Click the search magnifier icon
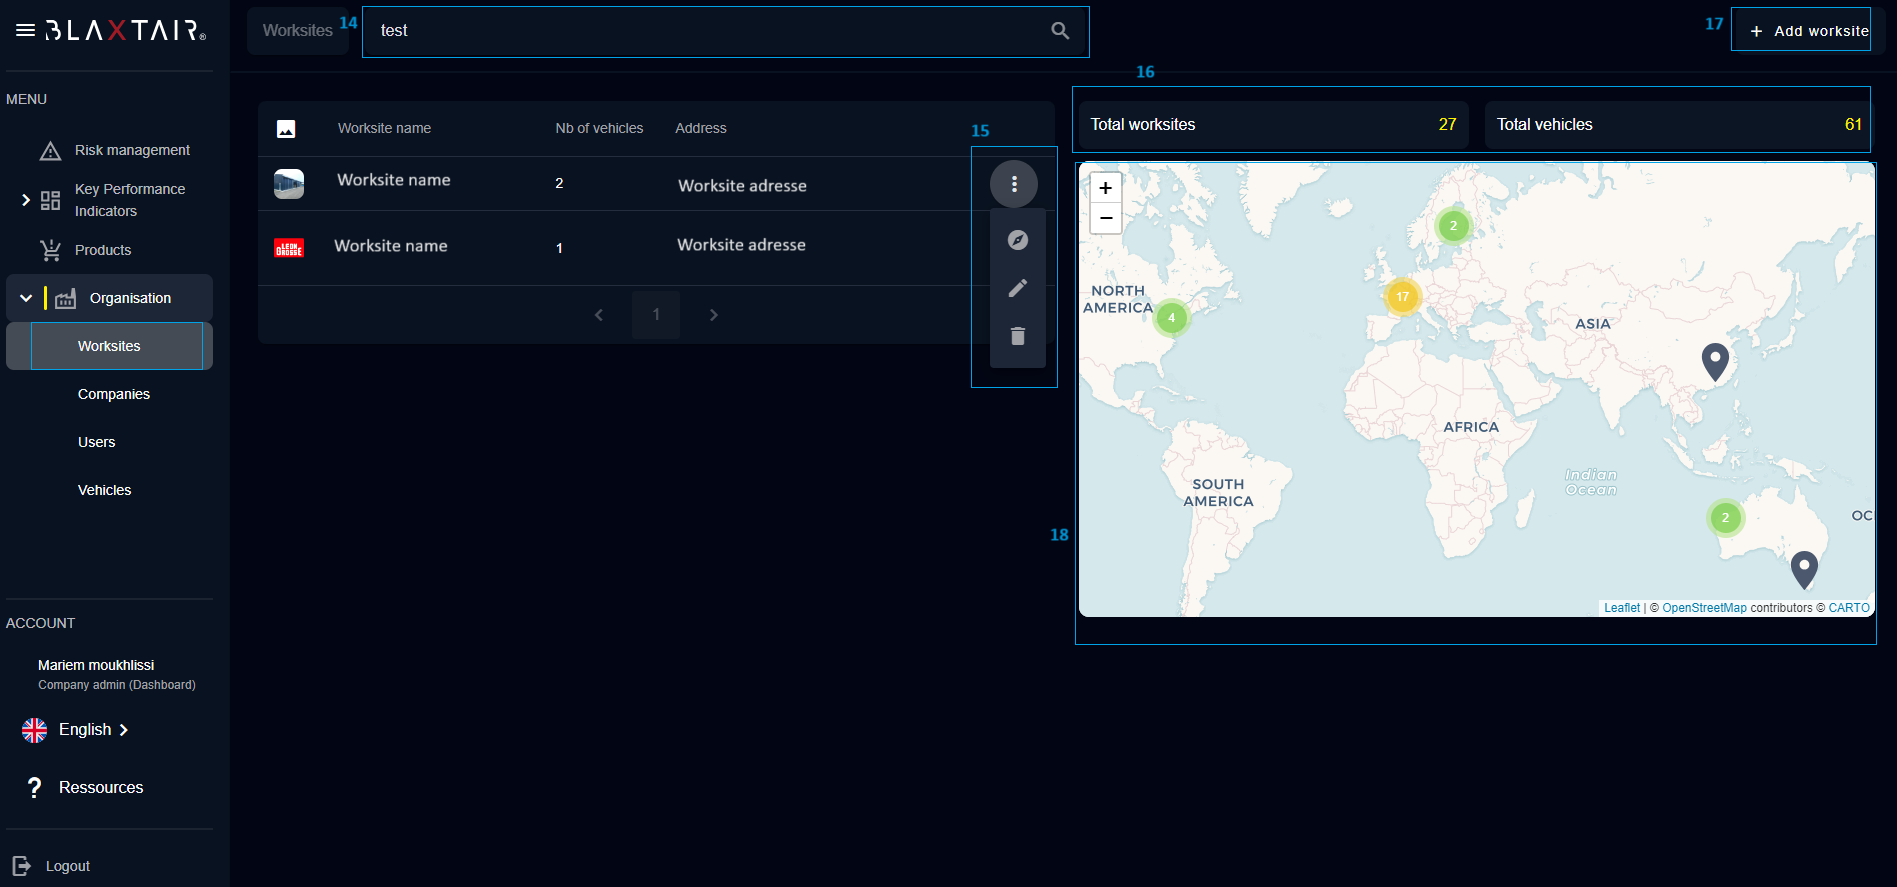Screen dimensions: 1897x887 tap(1060, 31)
